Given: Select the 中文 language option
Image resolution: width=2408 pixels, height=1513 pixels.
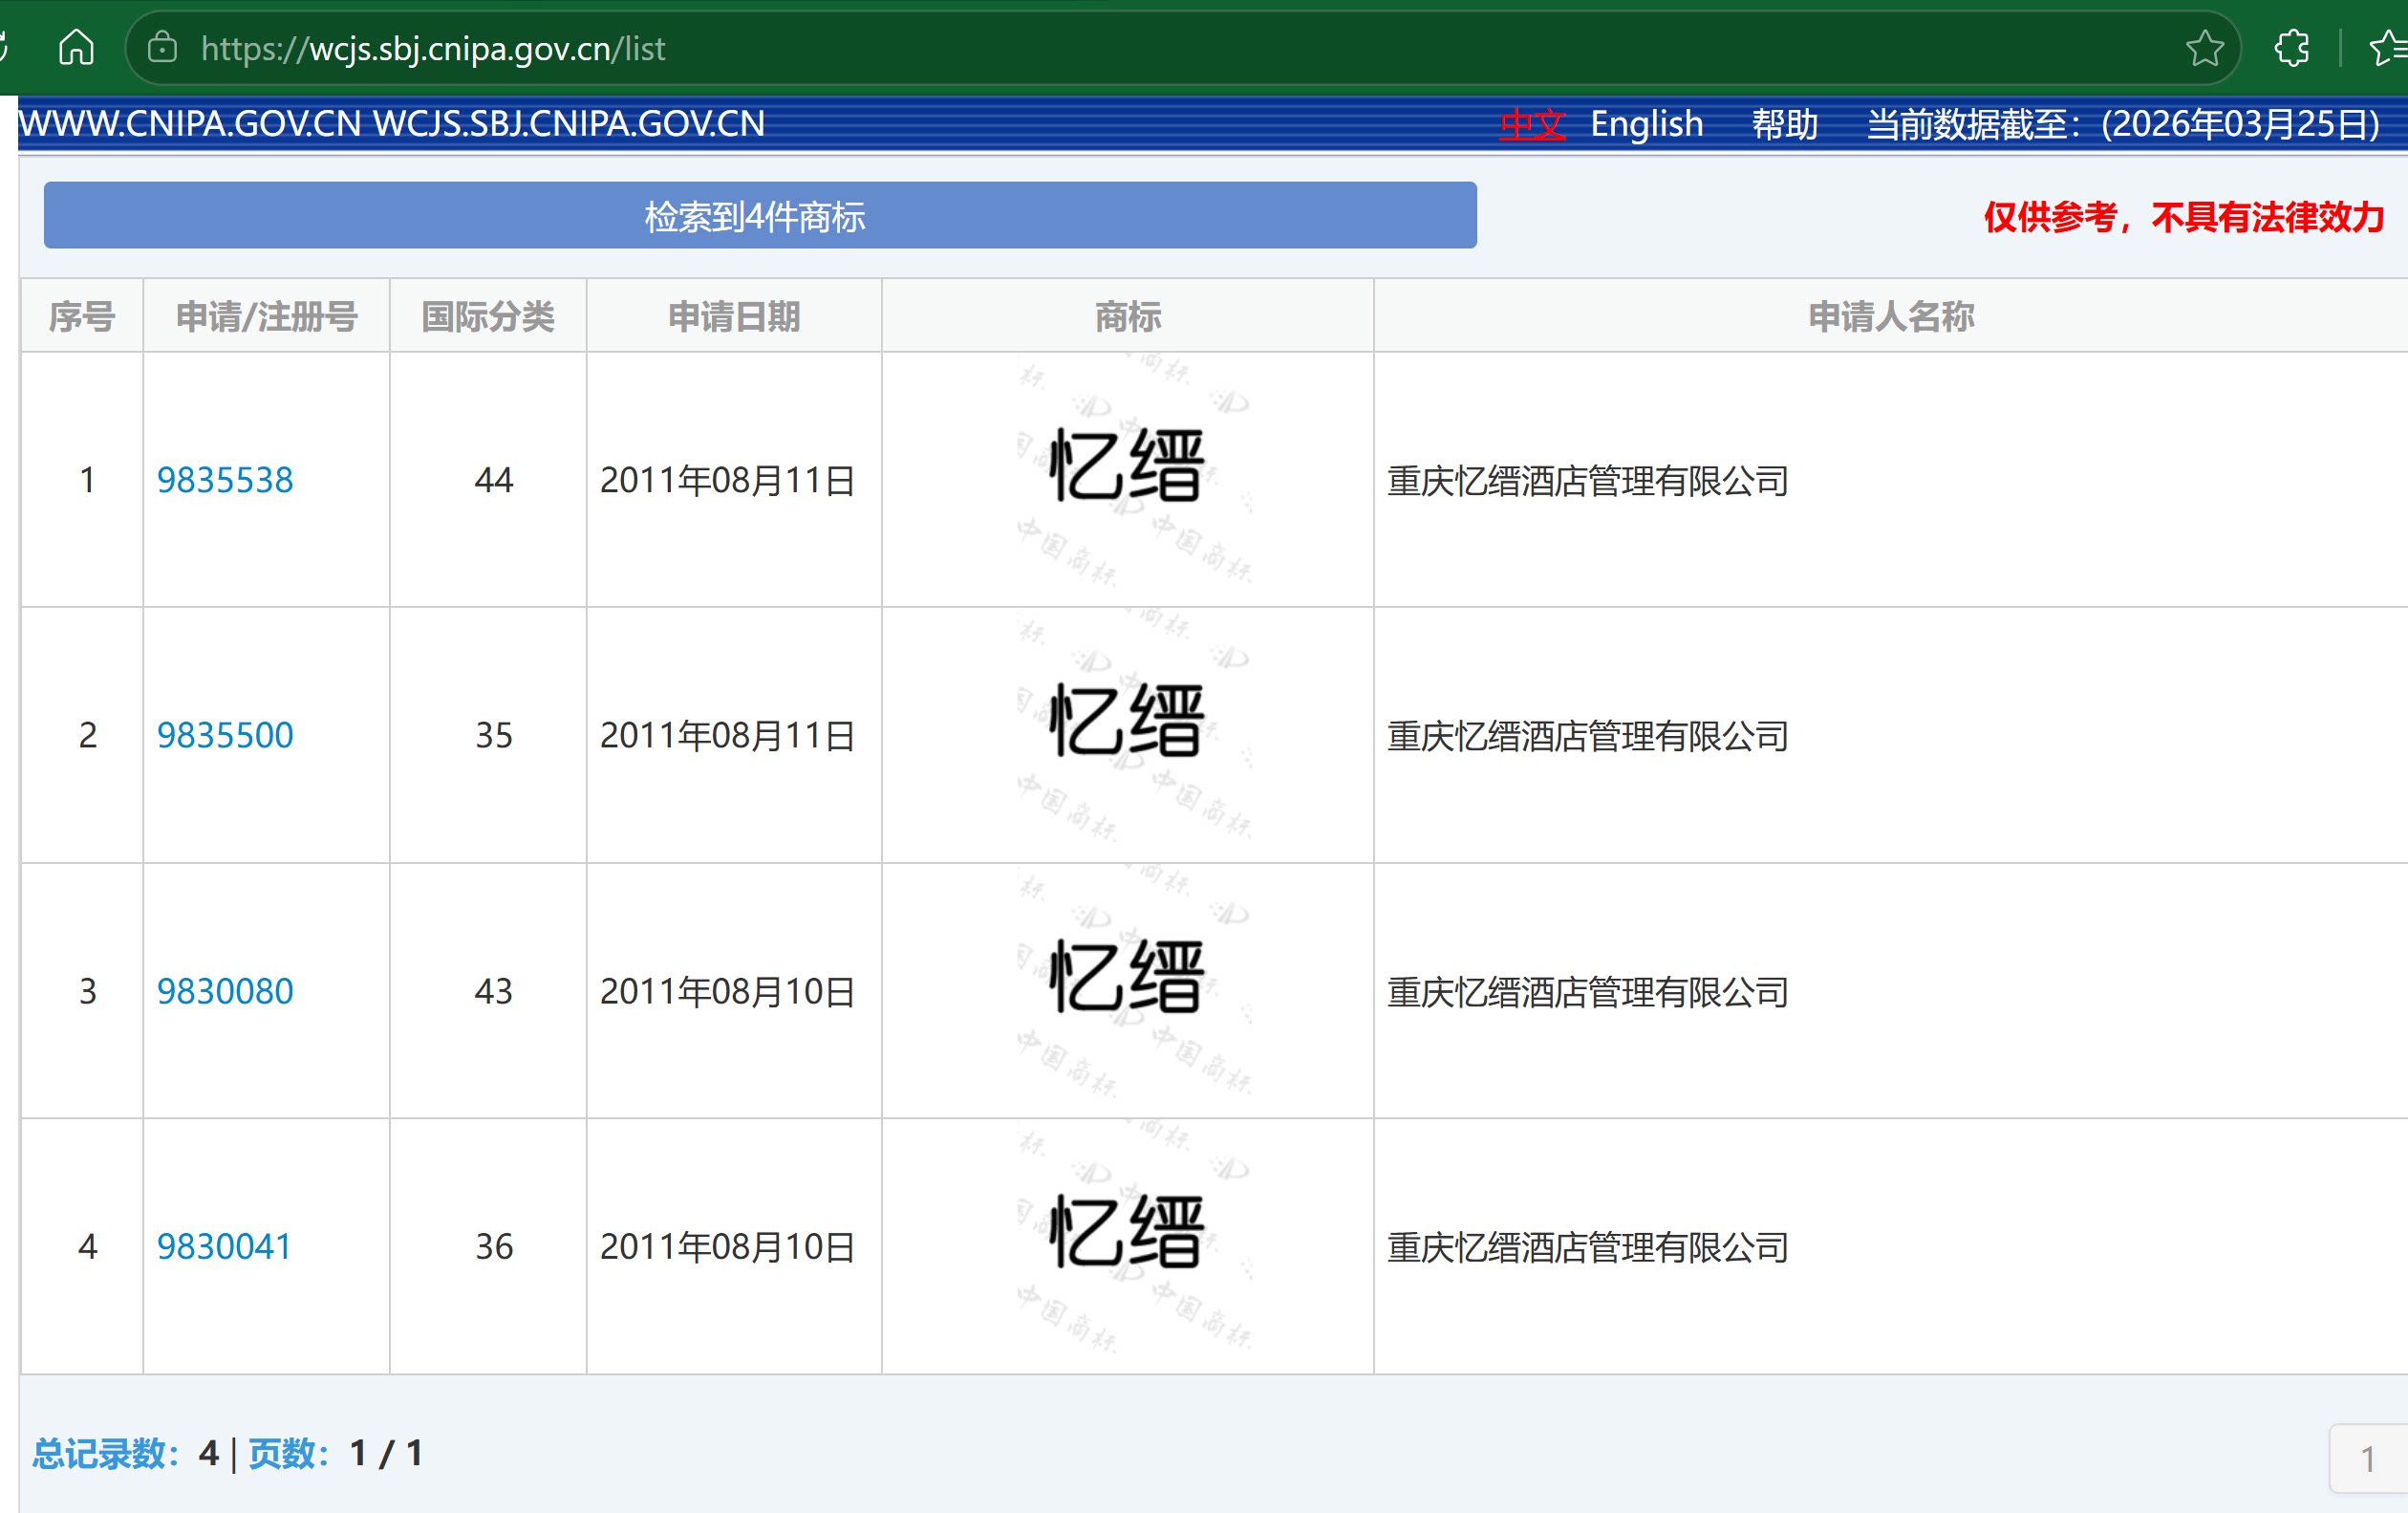Looking at the screenshot, I should (x=1532, y=124).
